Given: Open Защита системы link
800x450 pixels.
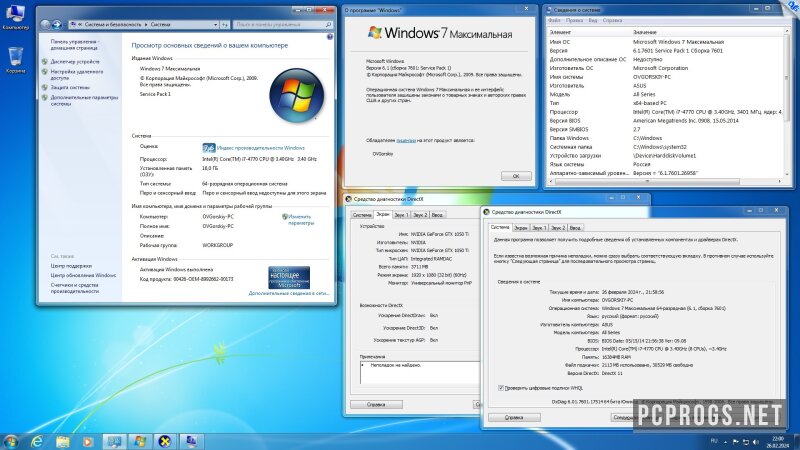Looking at the screenshot, I should [x=70, y=87].
